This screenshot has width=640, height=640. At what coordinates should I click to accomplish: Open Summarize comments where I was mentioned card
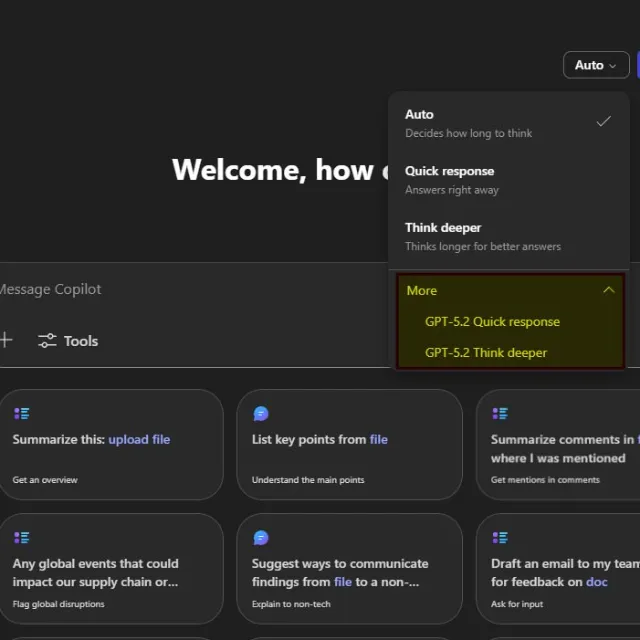(558, 444)
